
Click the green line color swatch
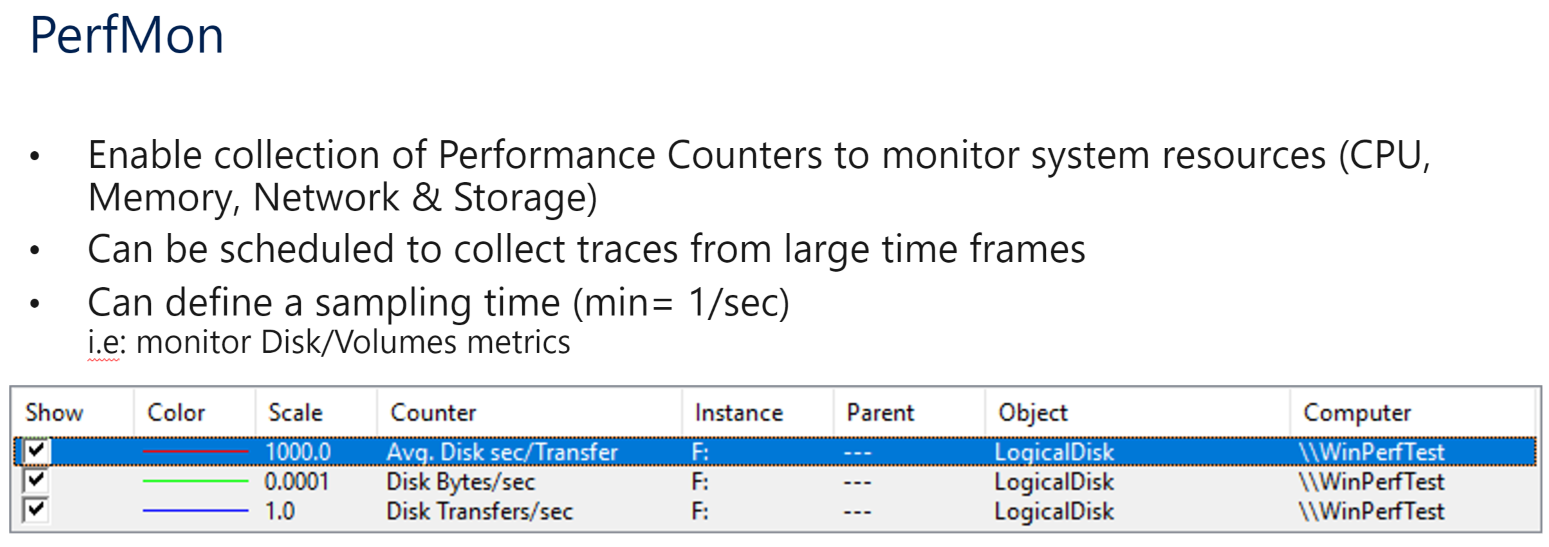point(196,482)
